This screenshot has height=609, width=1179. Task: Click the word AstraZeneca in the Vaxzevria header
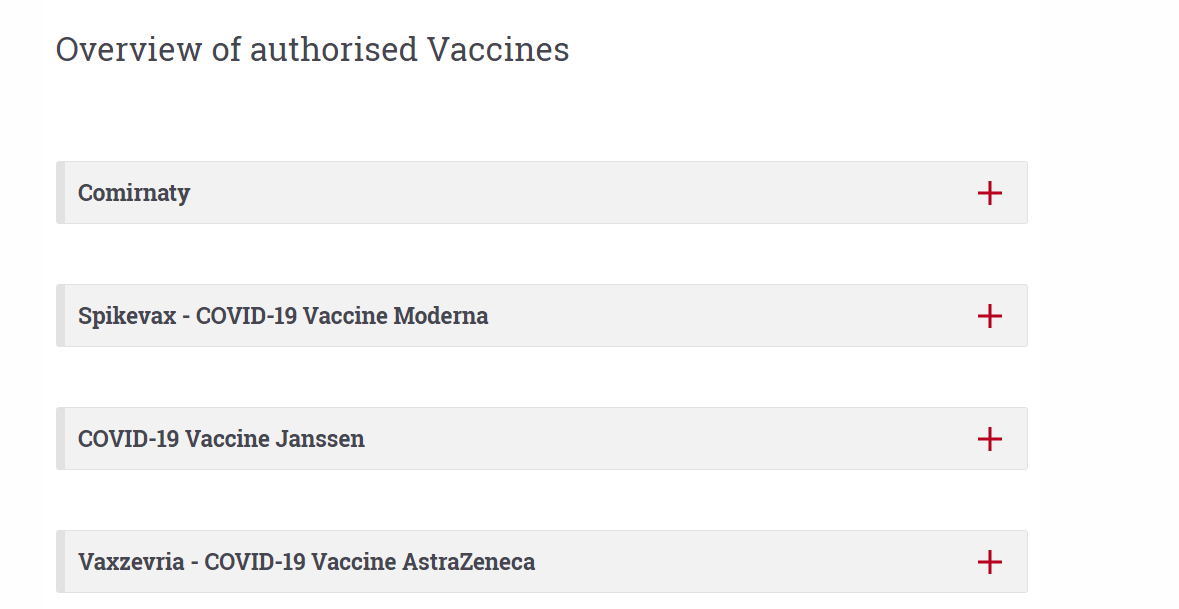point(468,562)
